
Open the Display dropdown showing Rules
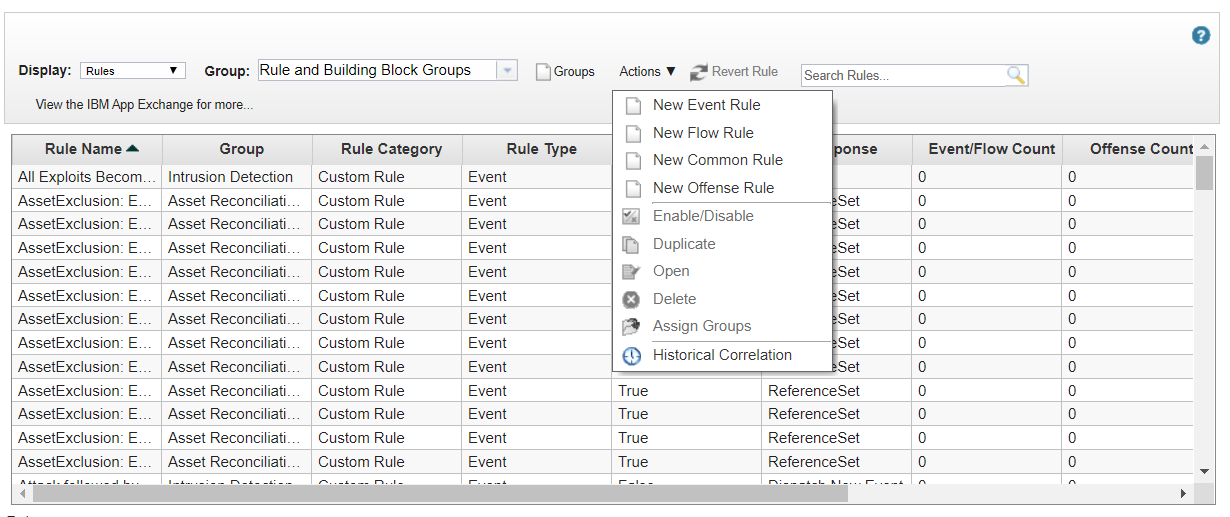tap(132, 71)
